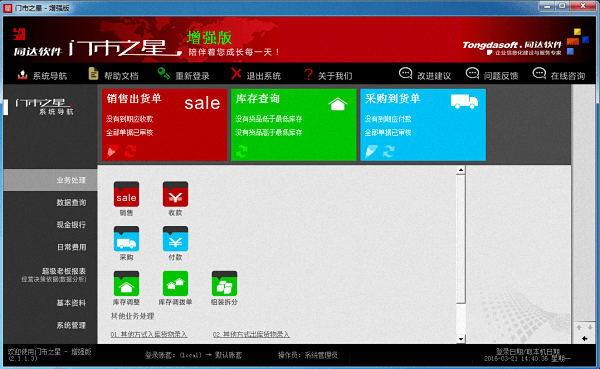Select 业务处理 in the sidebar

(50, 180)
